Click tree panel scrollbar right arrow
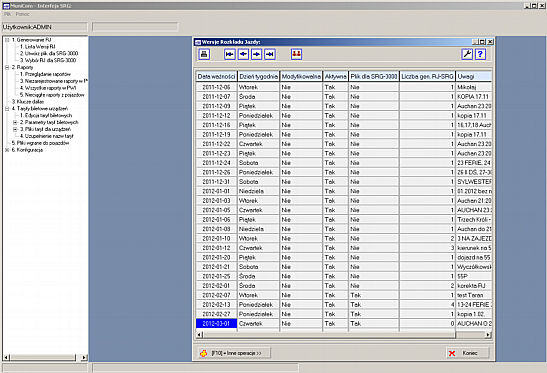The width and height of the screenshot is (547, 373). pyautogui.click(x=84, y=358)
